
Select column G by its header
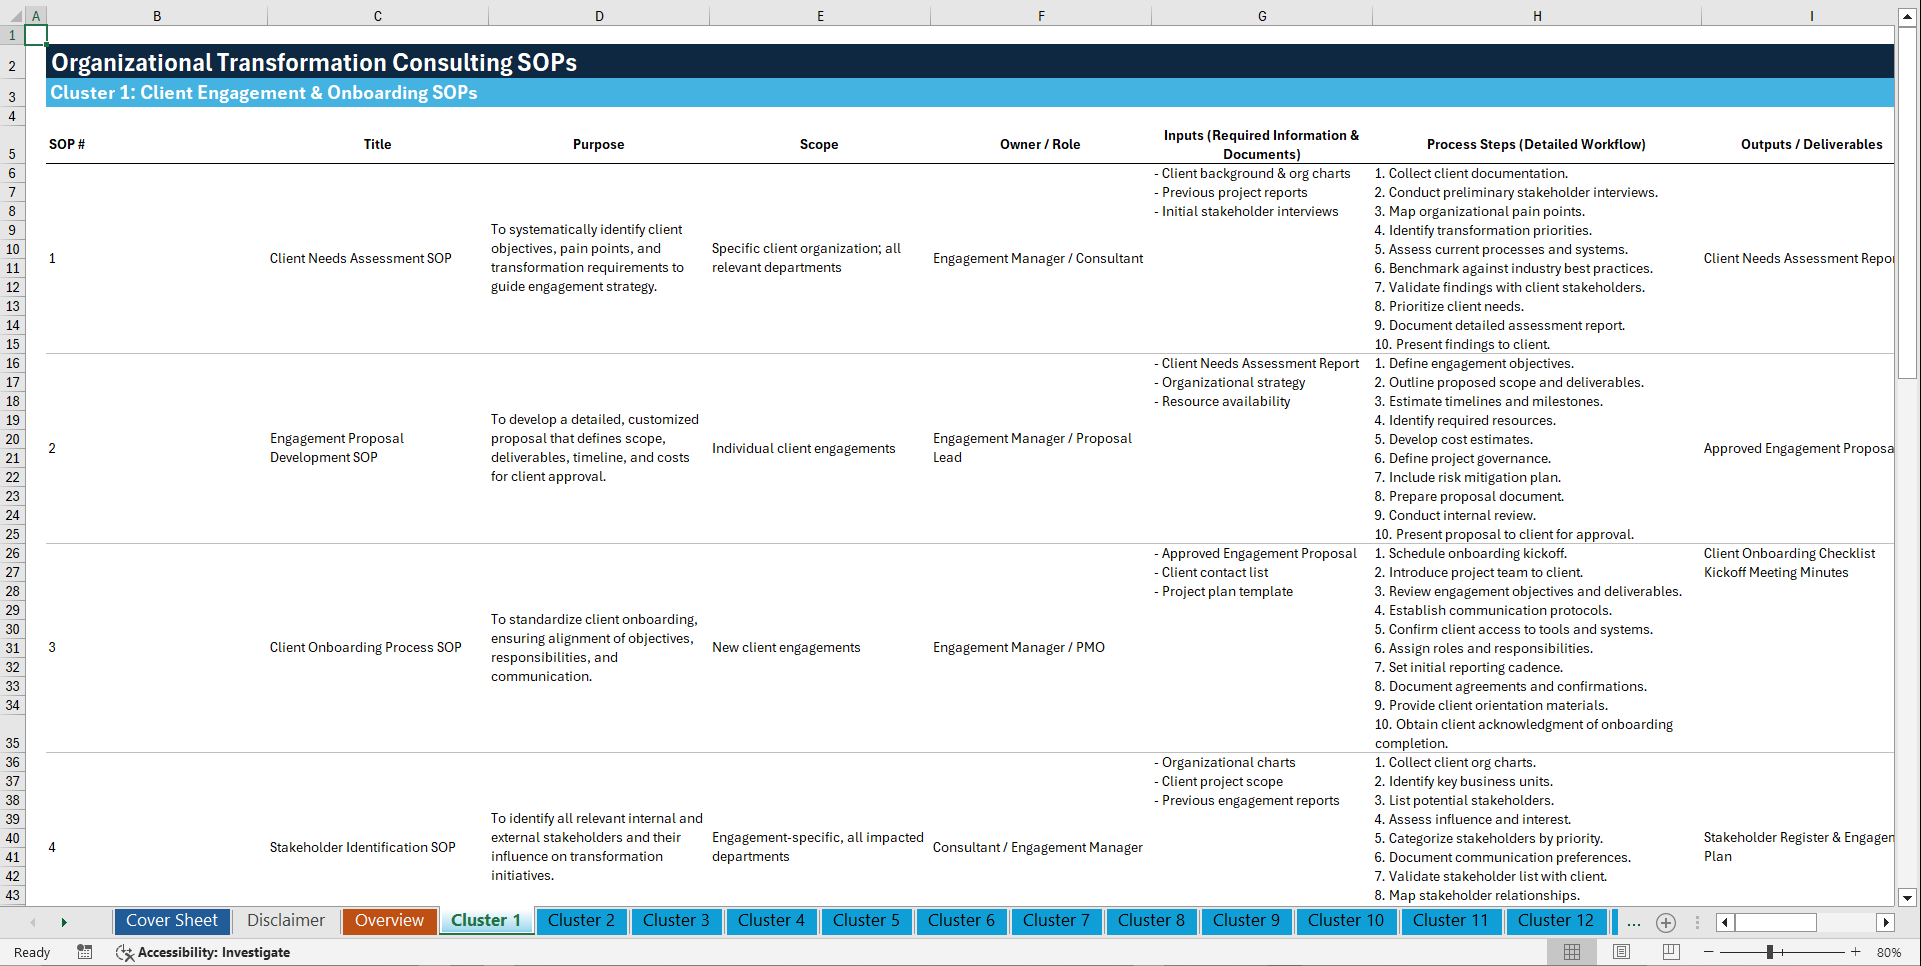click(x=1262, y=16)
